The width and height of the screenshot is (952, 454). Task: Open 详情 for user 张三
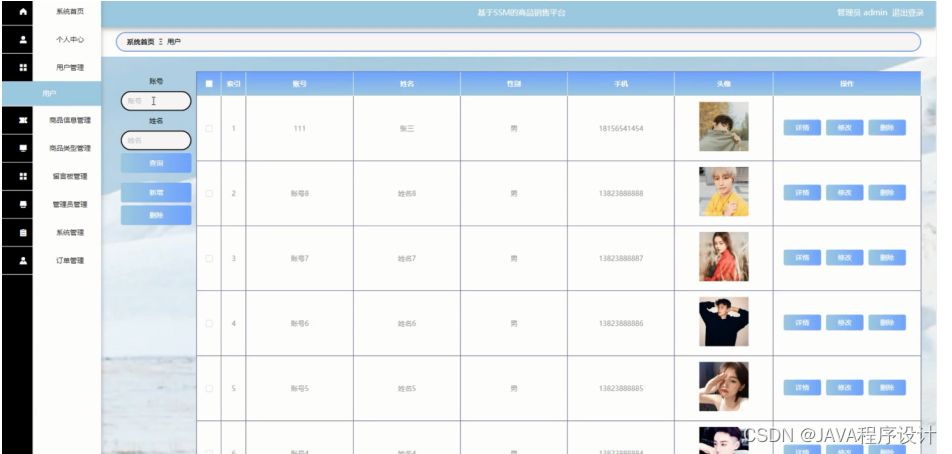pyautogui.click(x=802, y=127)
